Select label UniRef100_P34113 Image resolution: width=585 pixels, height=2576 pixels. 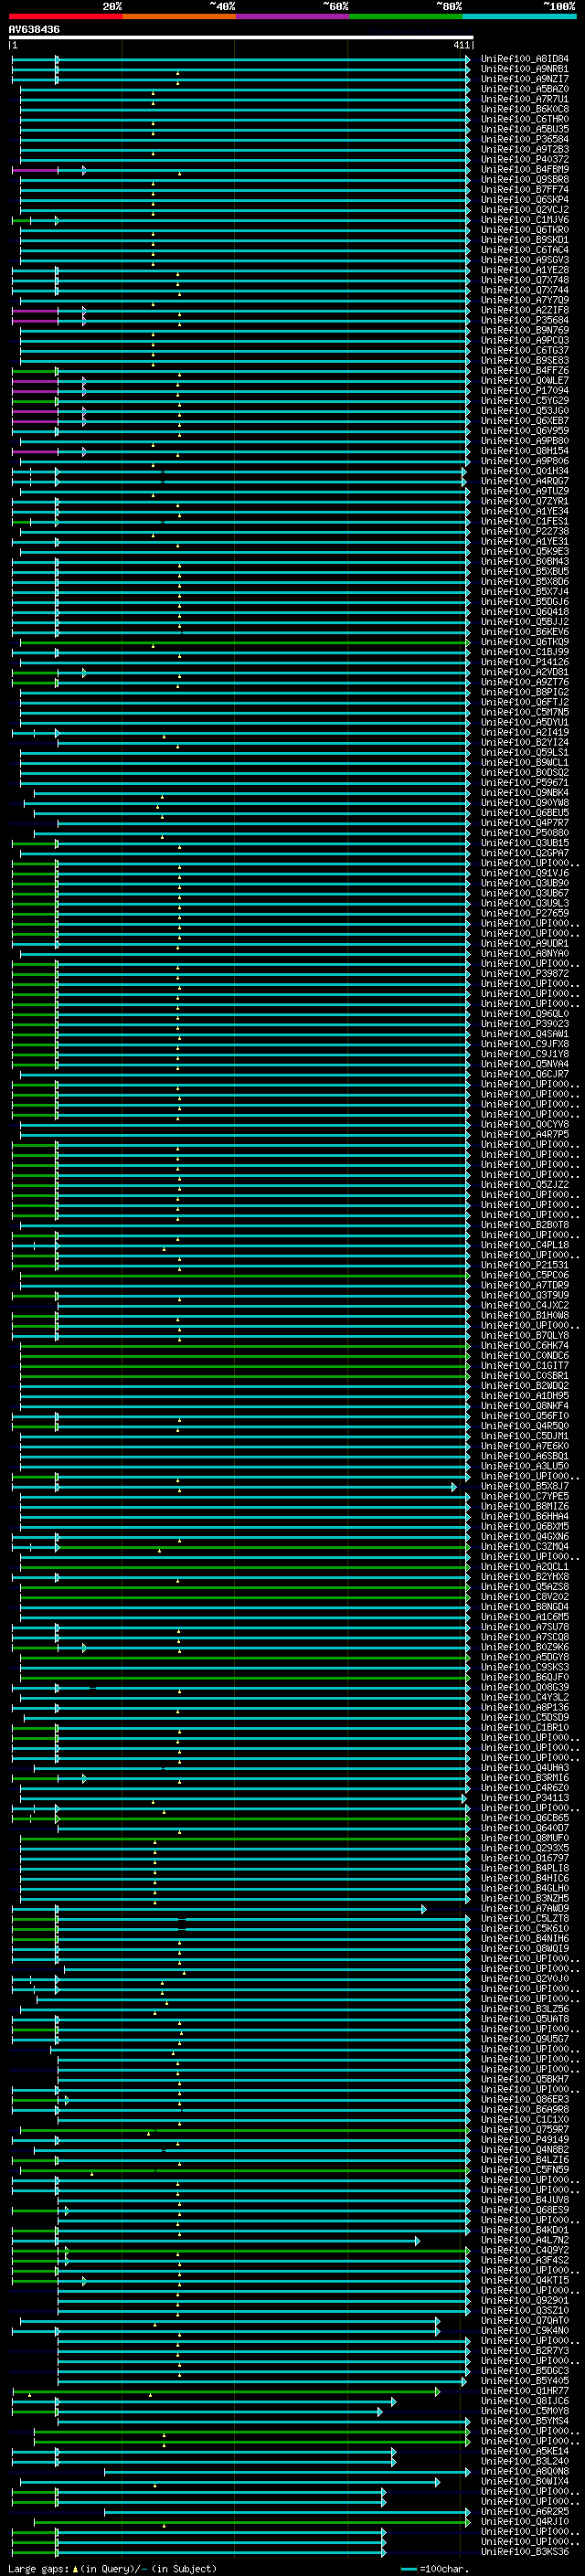[525, 1798]
